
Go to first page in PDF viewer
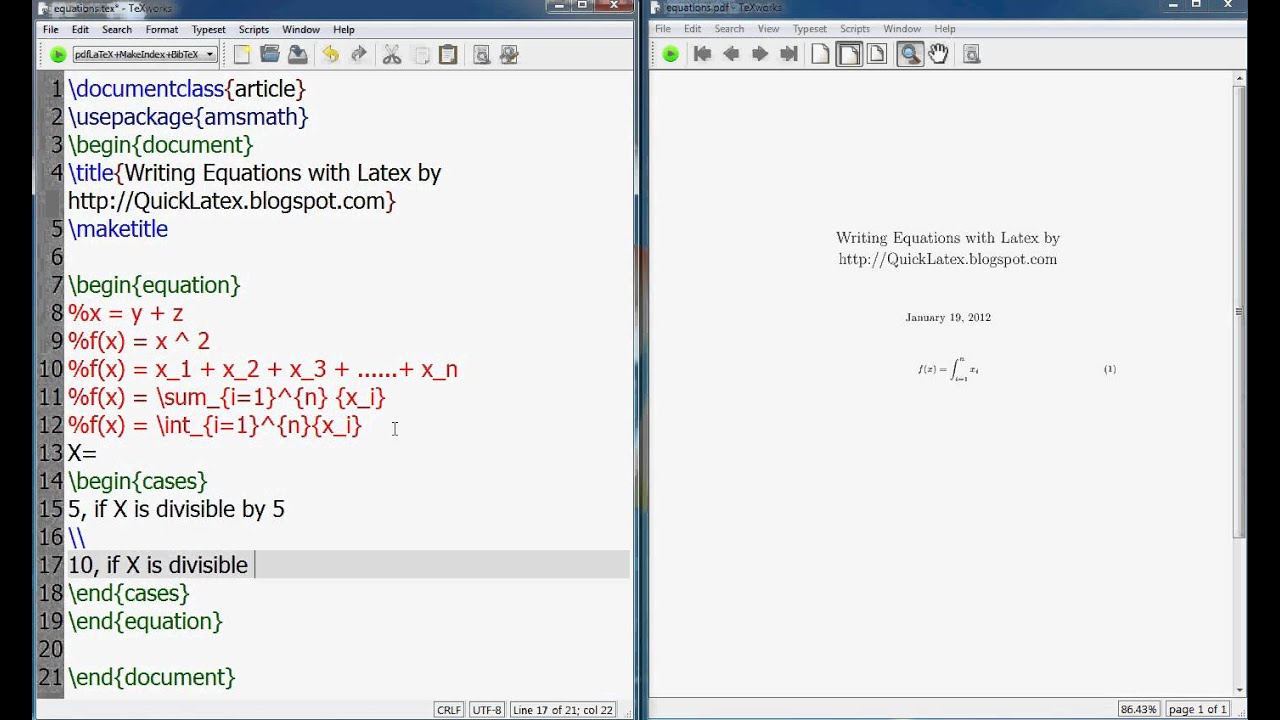coord(703,54)
